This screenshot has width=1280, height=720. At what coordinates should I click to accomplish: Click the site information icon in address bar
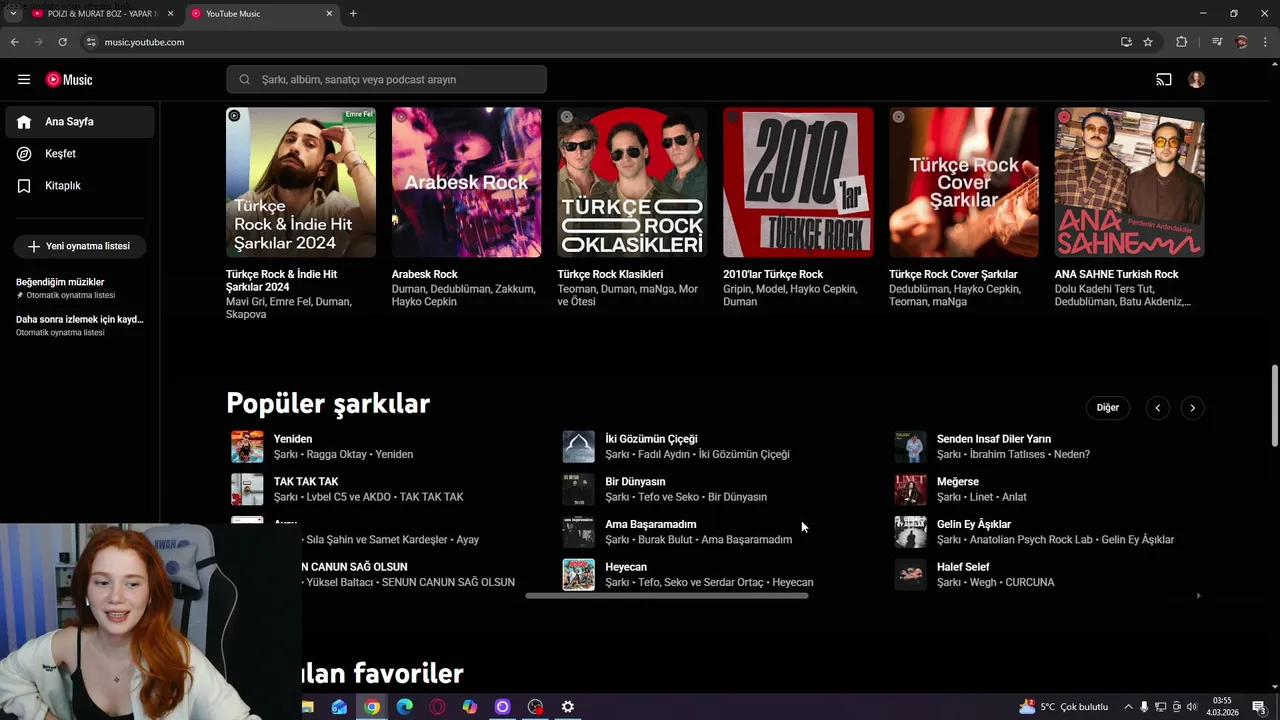click(x=90, y=42)
